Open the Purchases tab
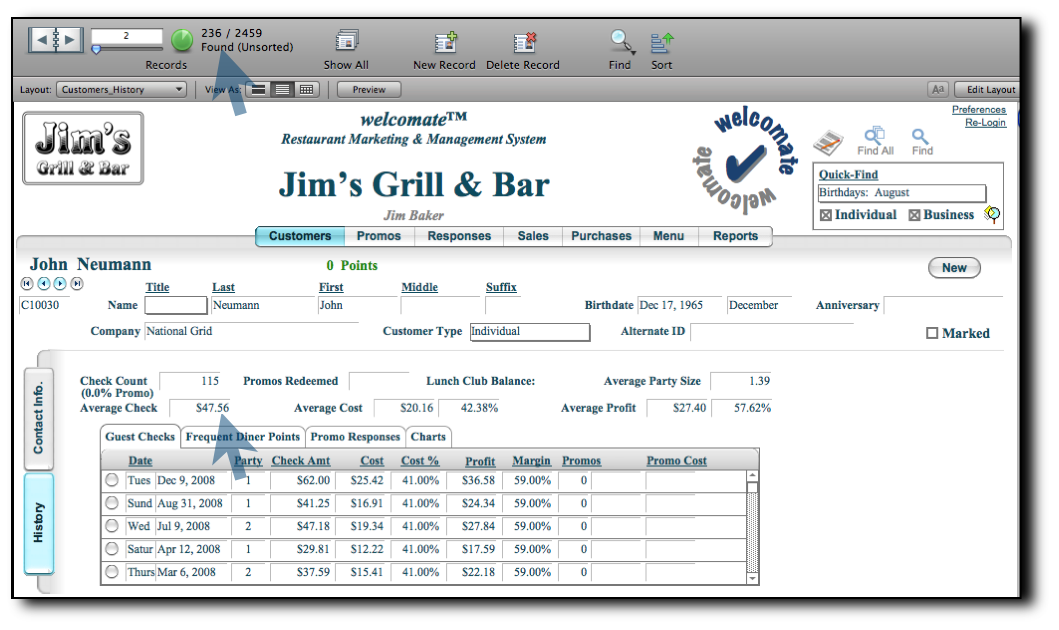1059x630 pixels. [601, 236]
